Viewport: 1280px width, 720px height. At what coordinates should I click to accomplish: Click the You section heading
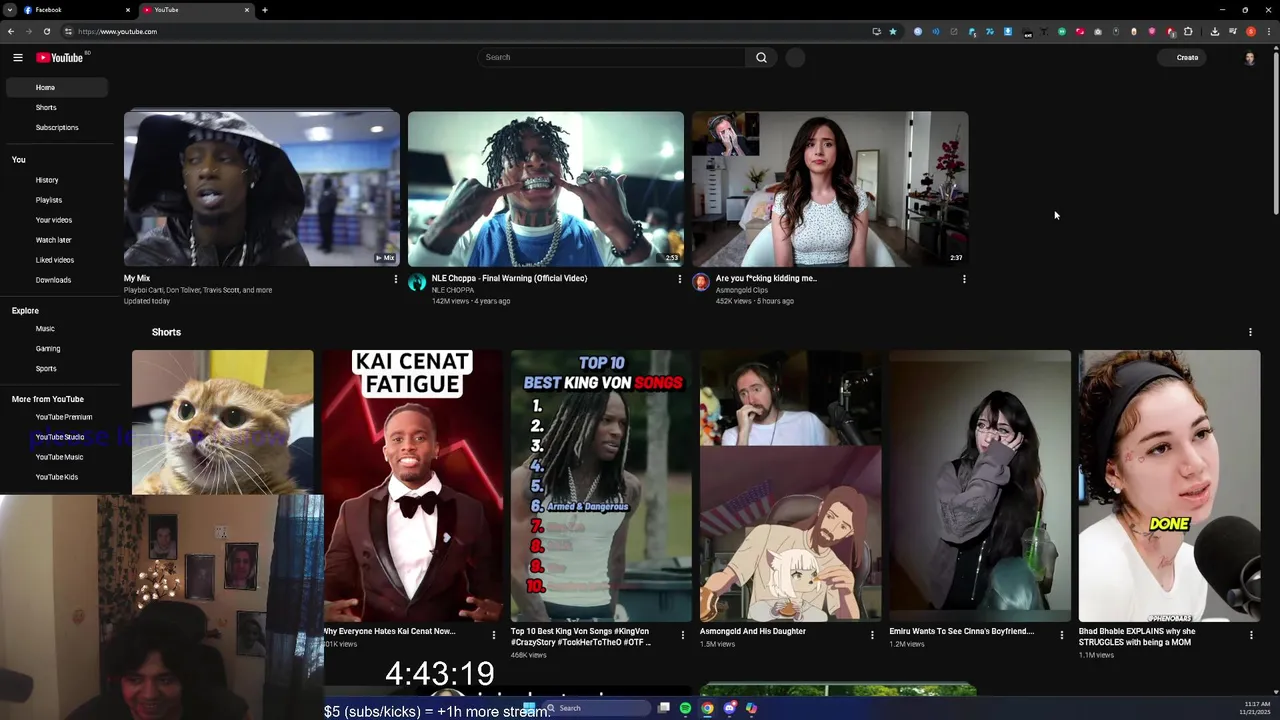coord(19,160)
